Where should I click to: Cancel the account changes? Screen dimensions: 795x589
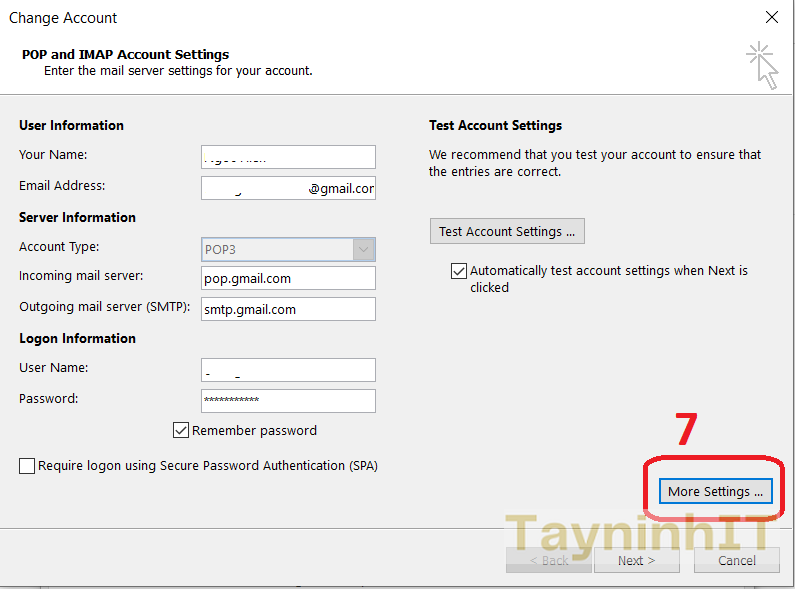coord(736,560)
